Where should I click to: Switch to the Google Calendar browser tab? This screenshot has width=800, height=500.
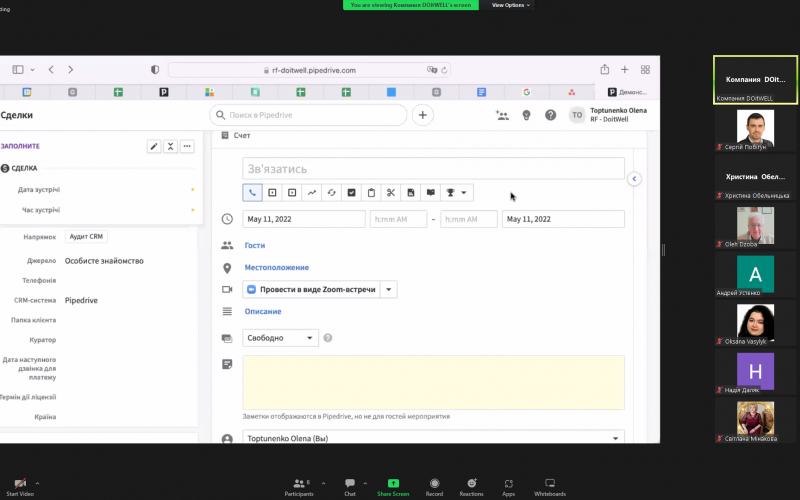(27, 92)
